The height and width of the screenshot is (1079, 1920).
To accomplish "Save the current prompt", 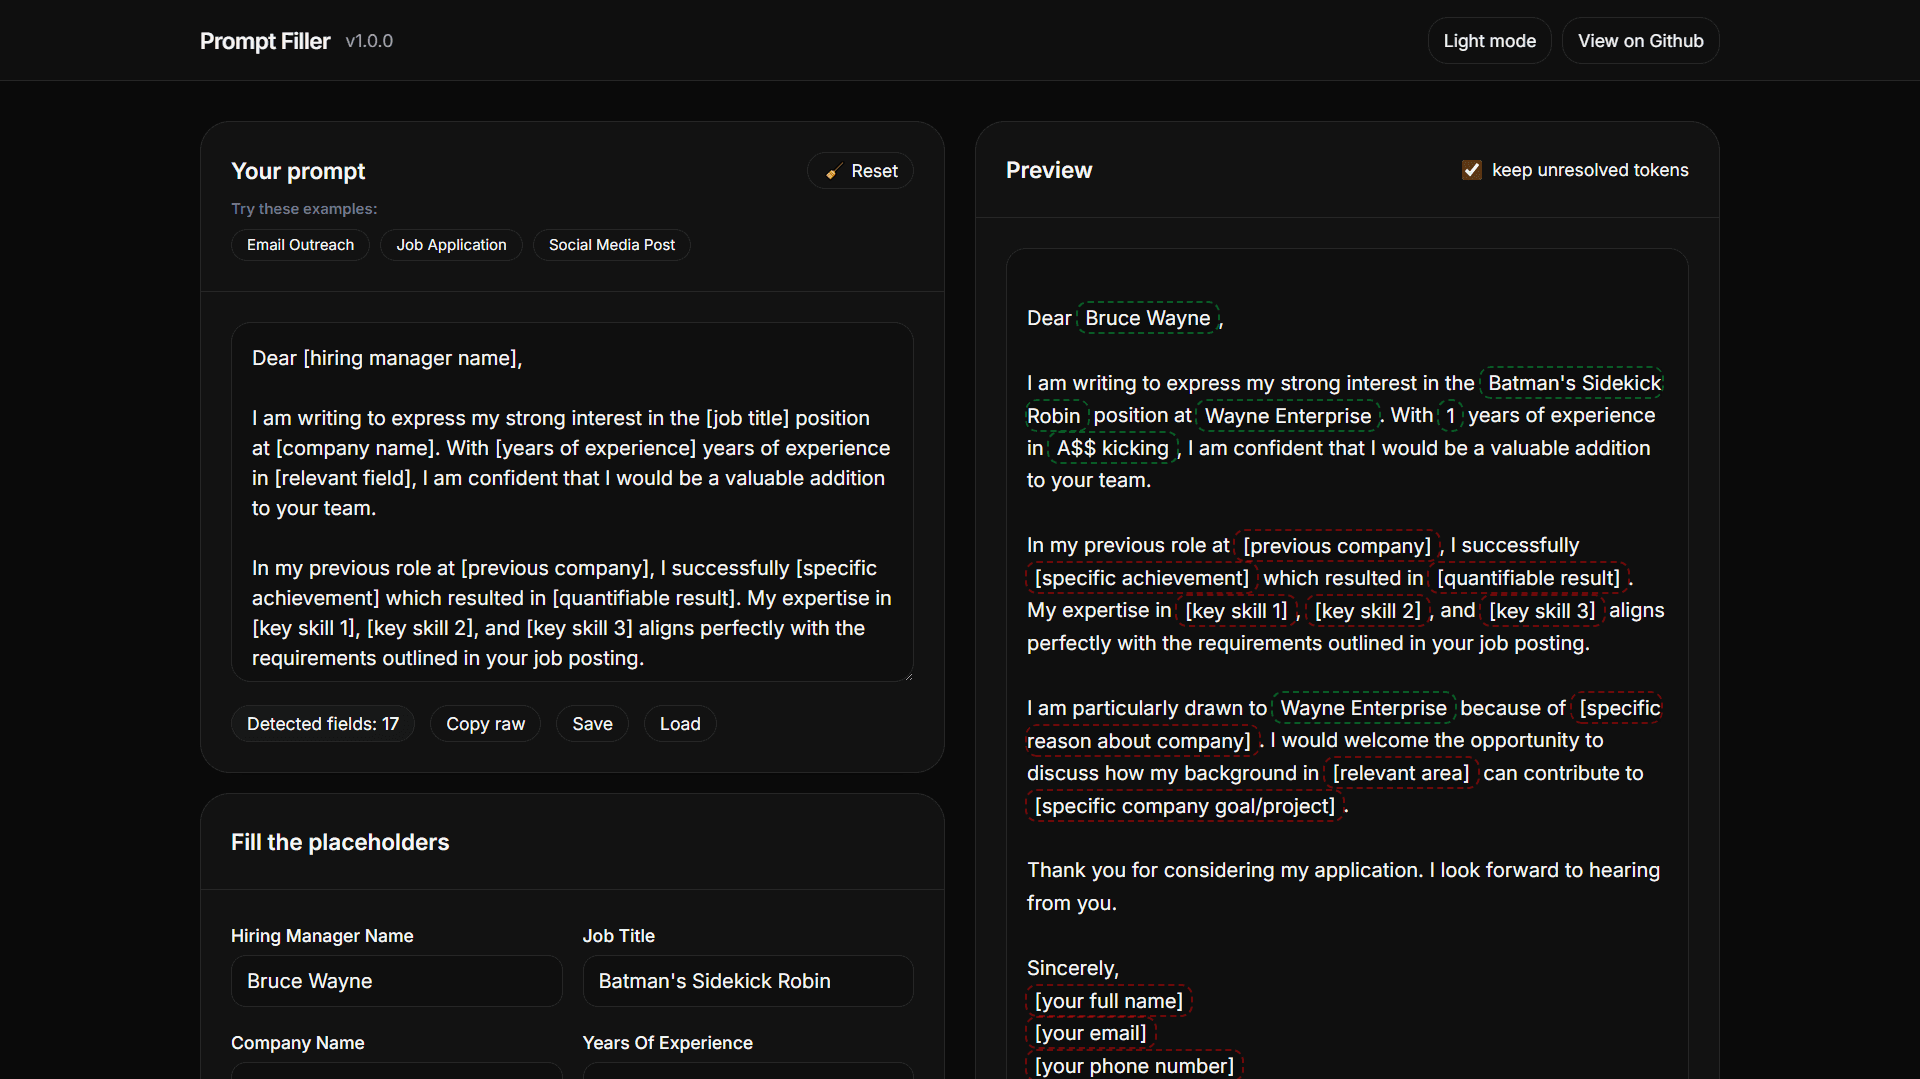I will point(592,724).
